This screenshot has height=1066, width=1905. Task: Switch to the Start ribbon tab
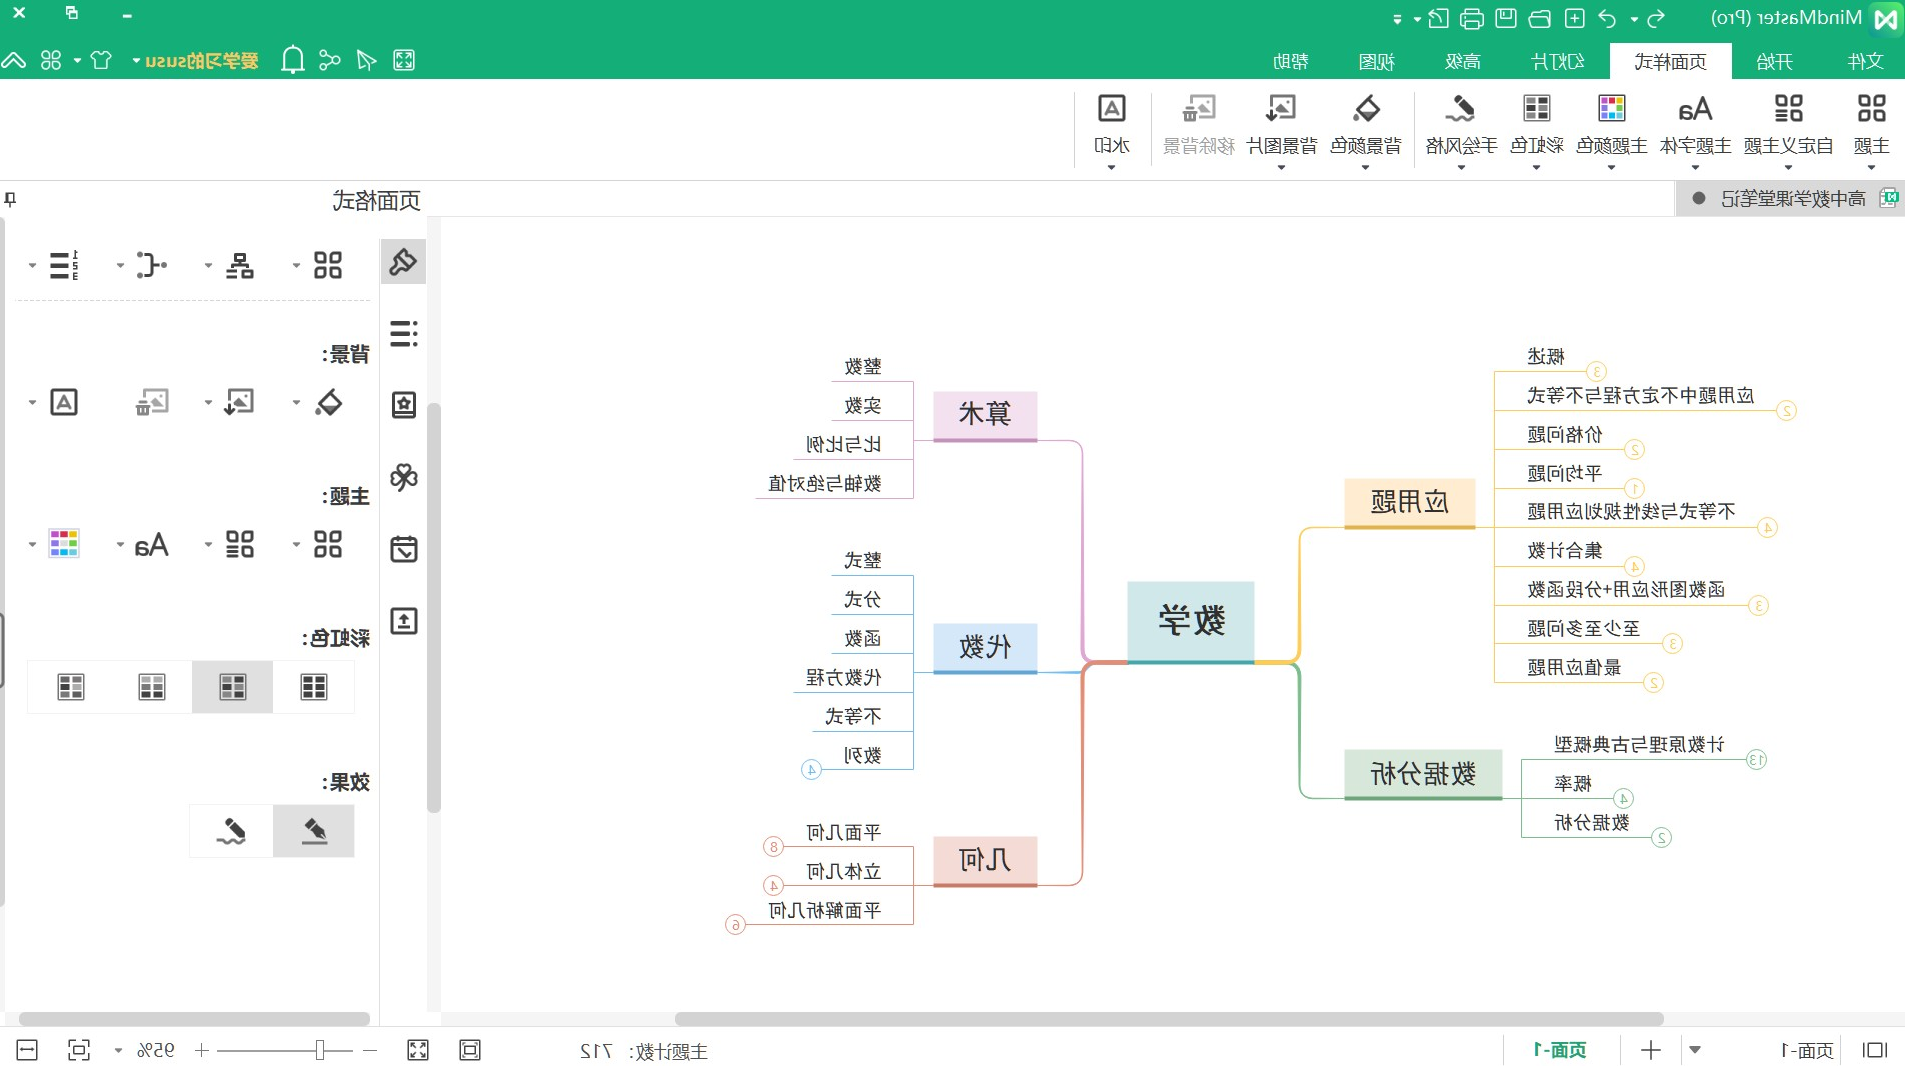(x=1774, y=61)
